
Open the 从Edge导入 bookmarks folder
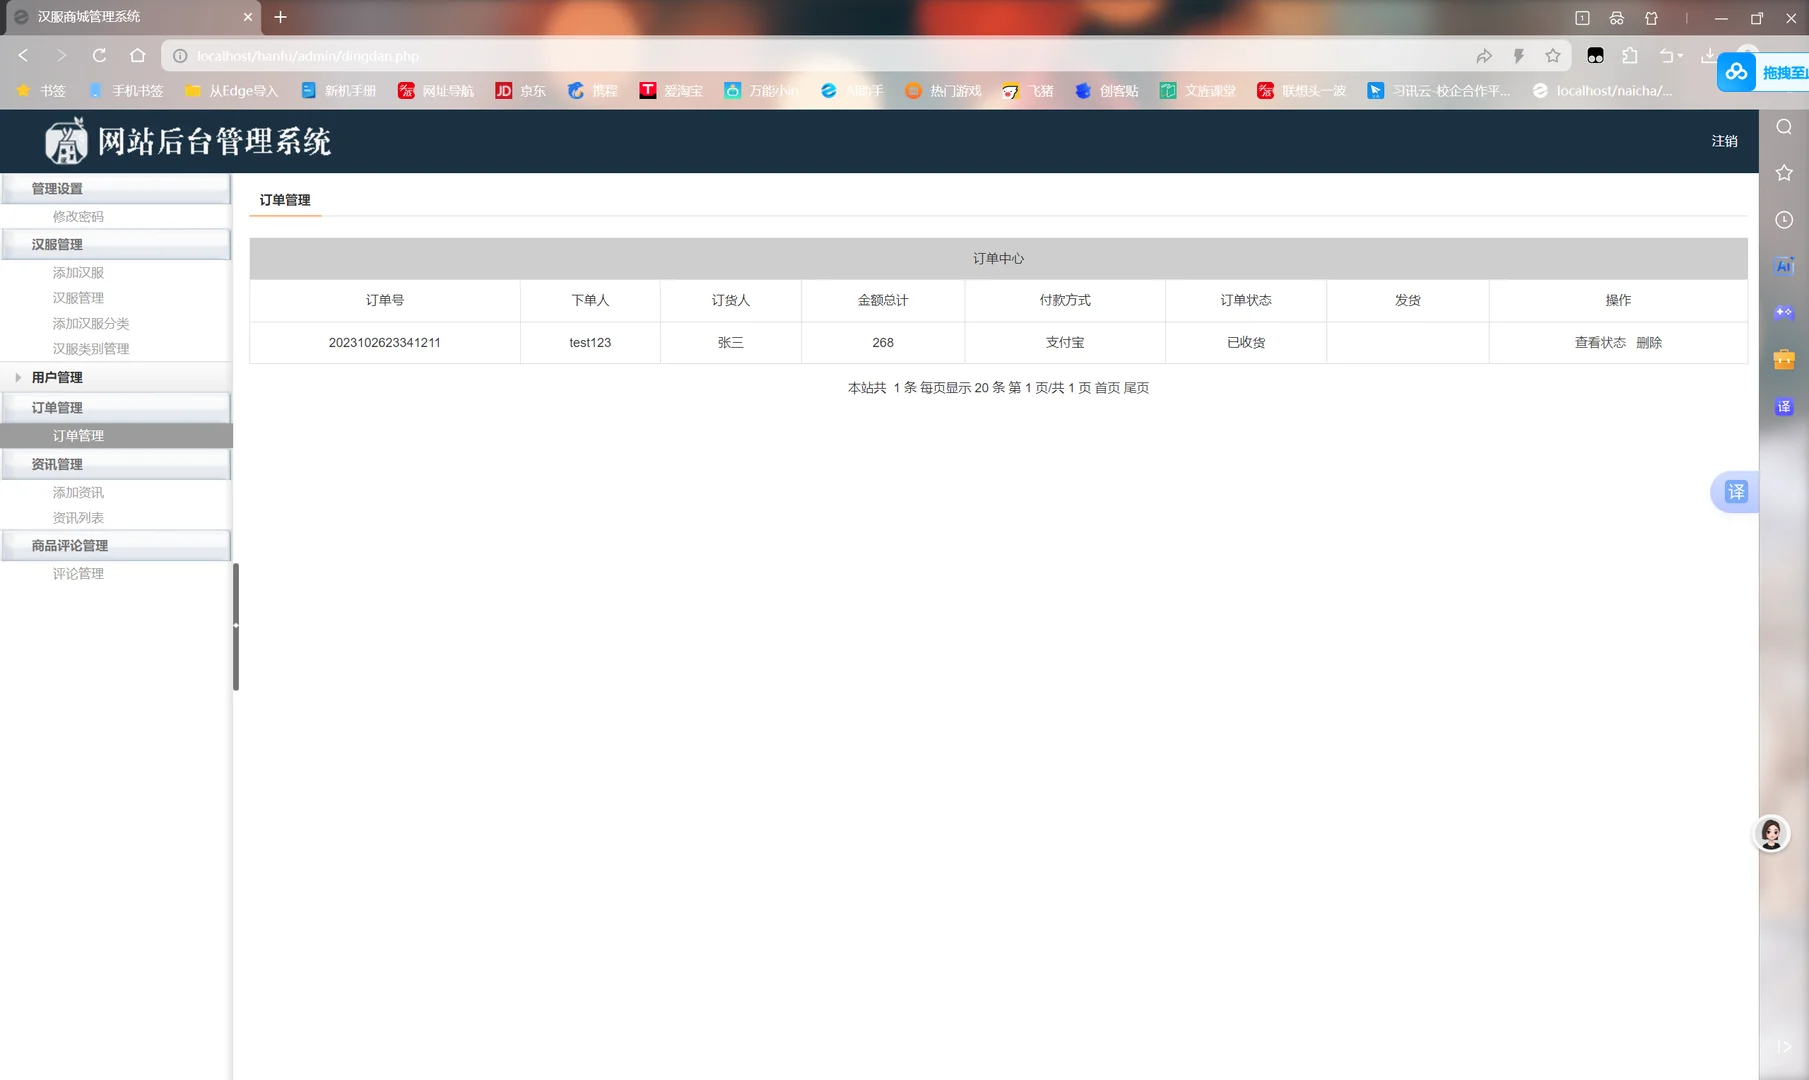pyautogui.click(x=231, y=91)
